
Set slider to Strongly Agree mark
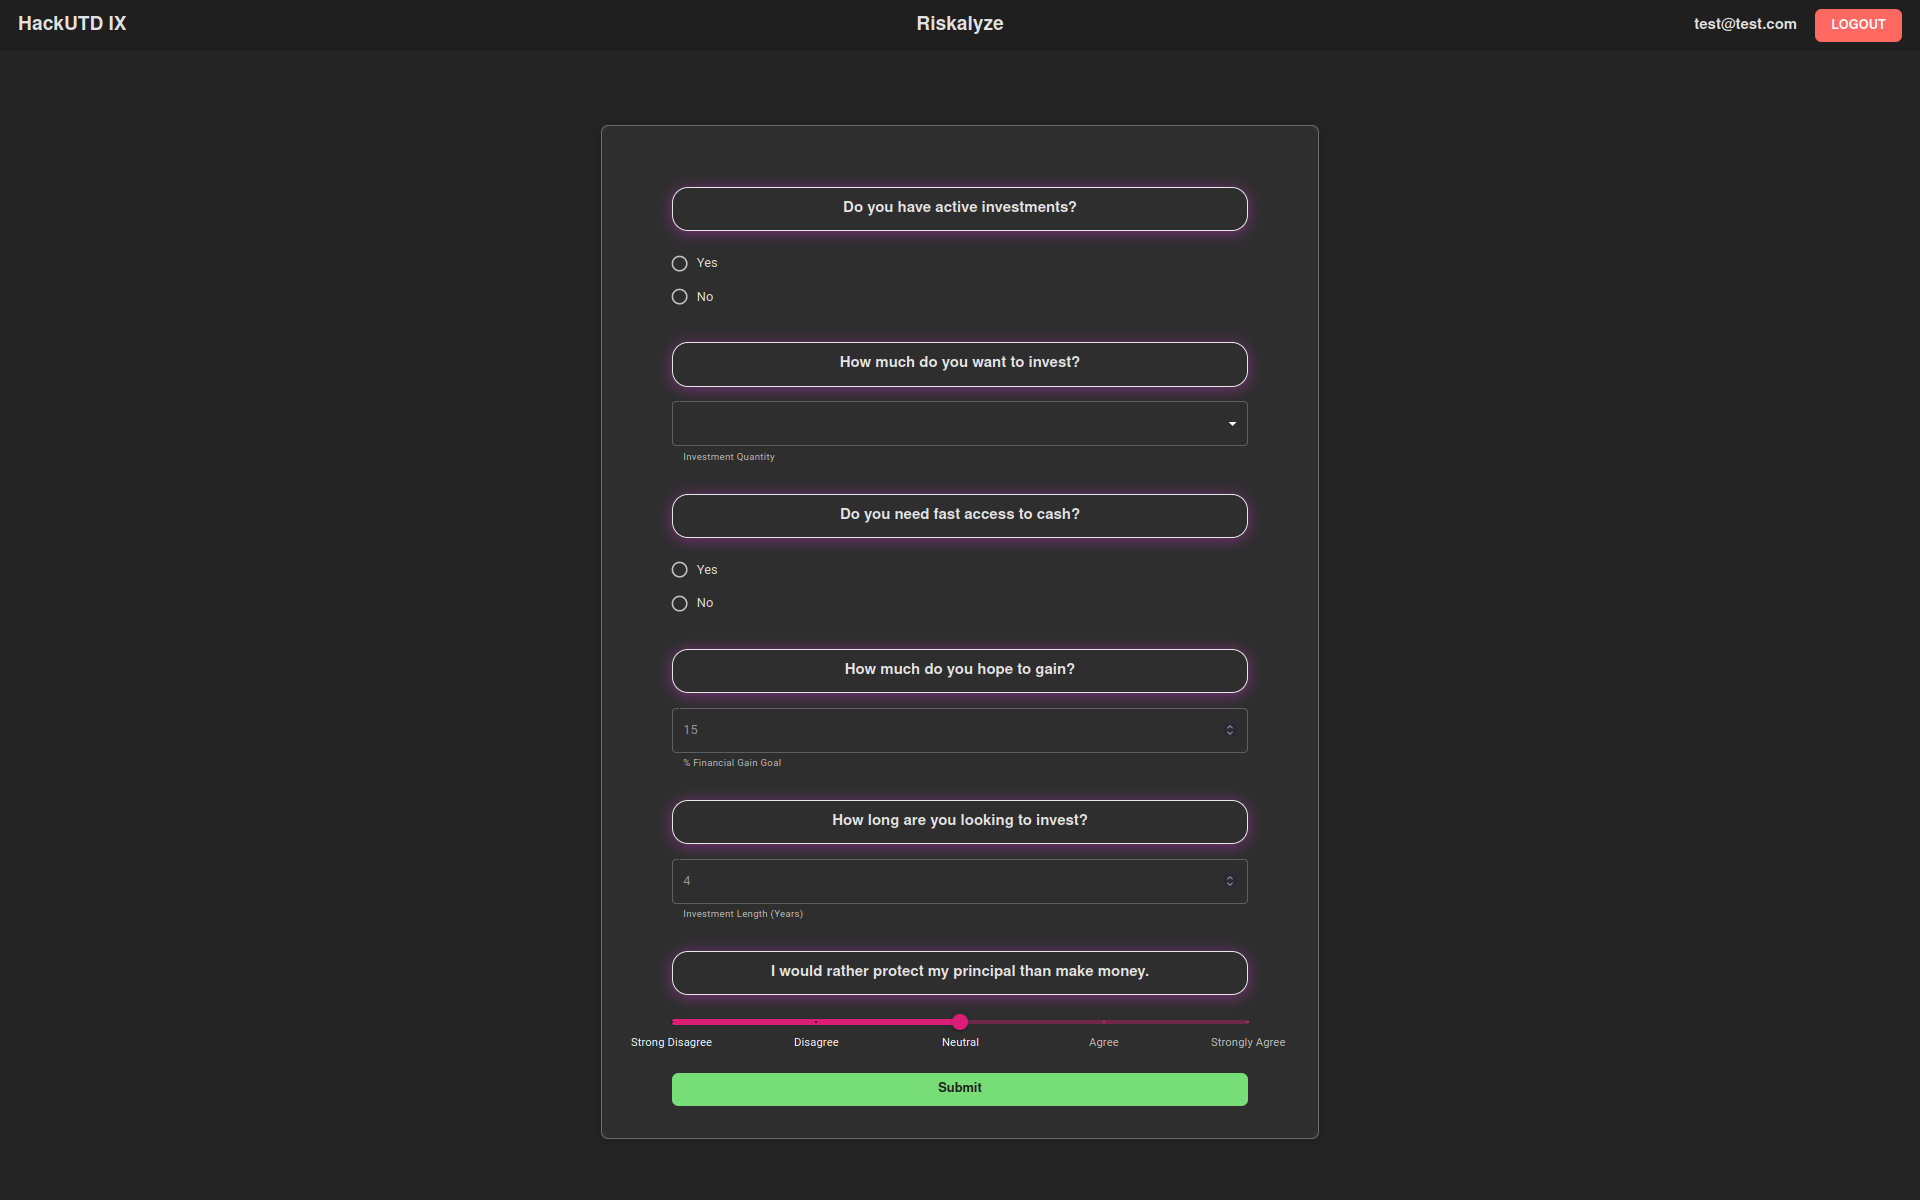tap(1247, 1022)
